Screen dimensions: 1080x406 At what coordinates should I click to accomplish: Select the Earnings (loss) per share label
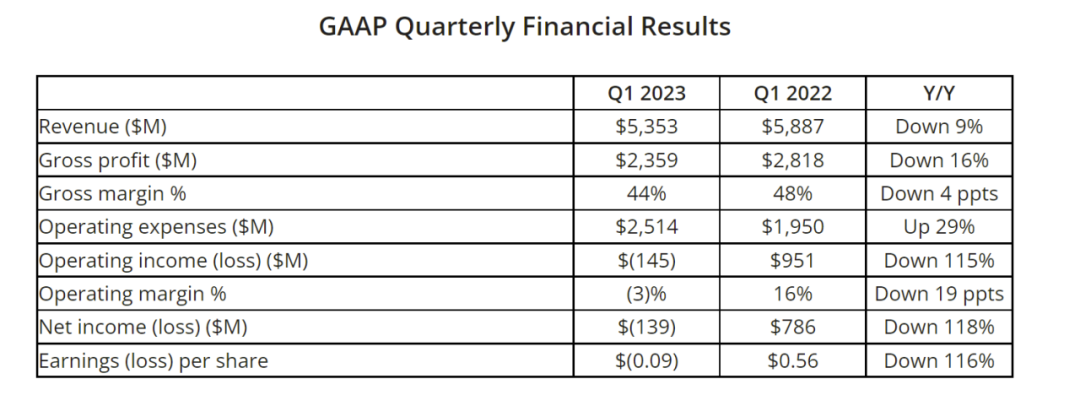153,361
